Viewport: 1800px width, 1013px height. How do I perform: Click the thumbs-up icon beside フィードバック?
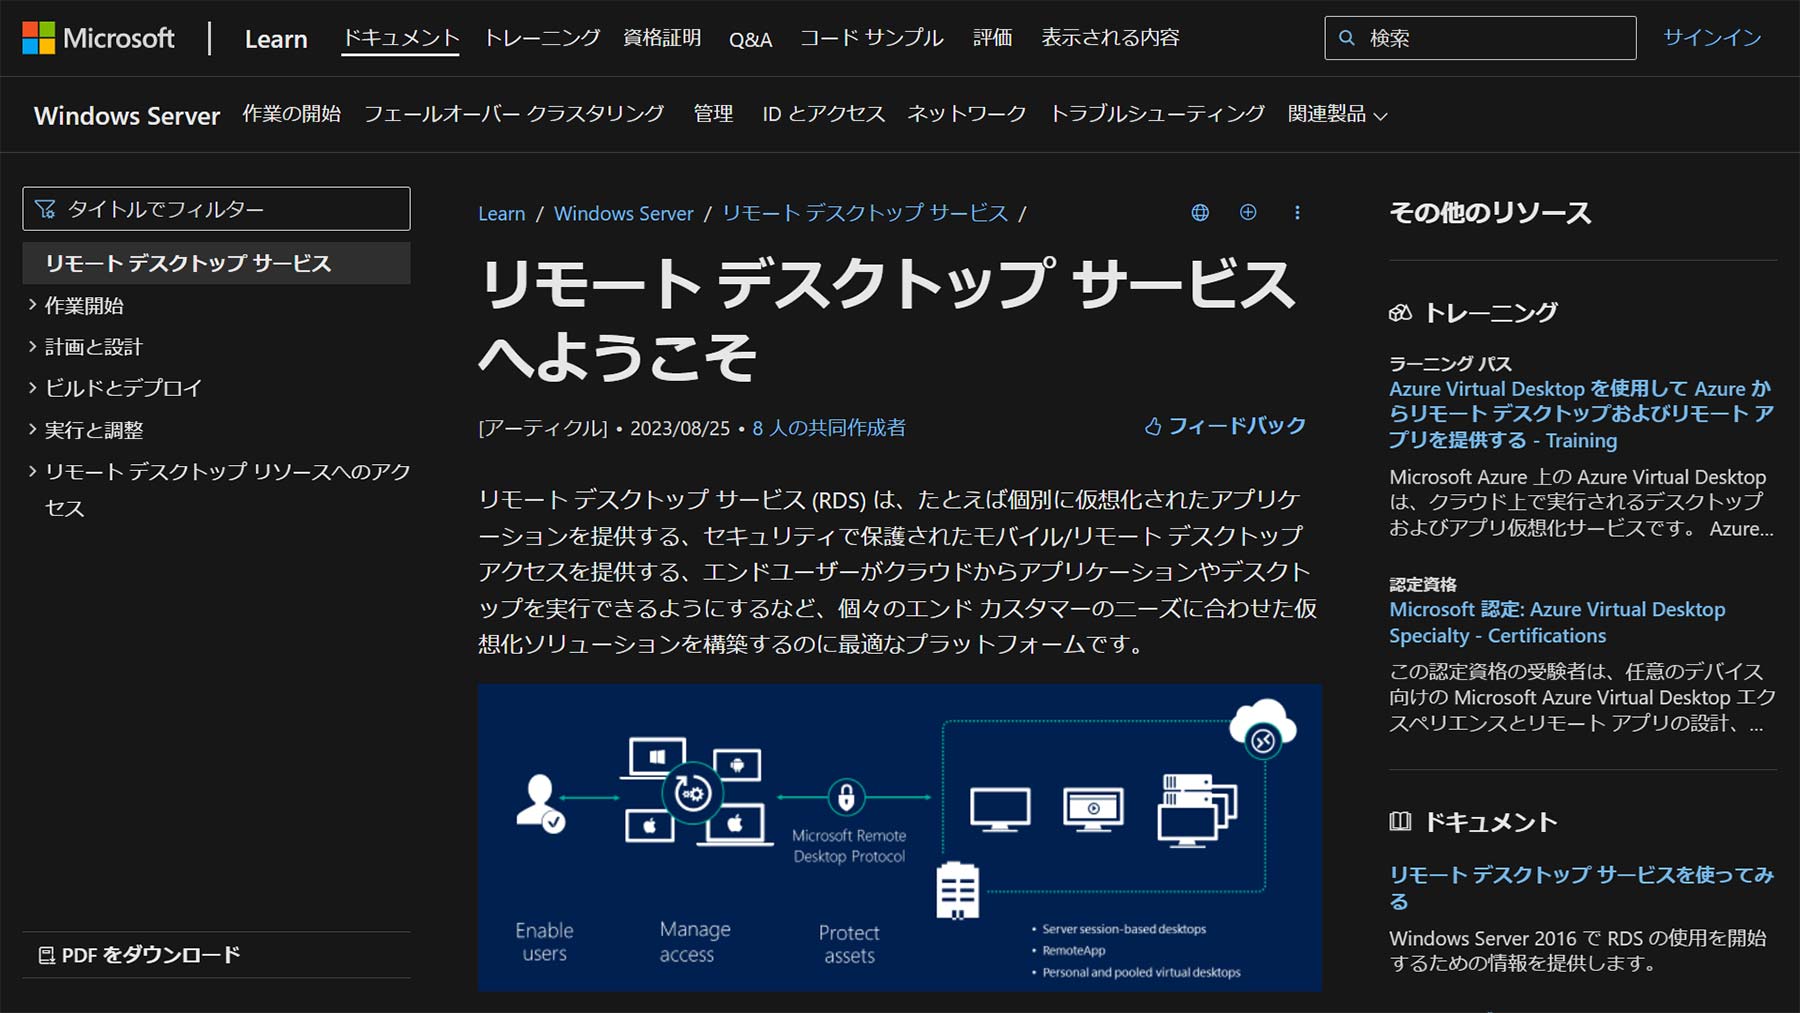(1153, 427)
